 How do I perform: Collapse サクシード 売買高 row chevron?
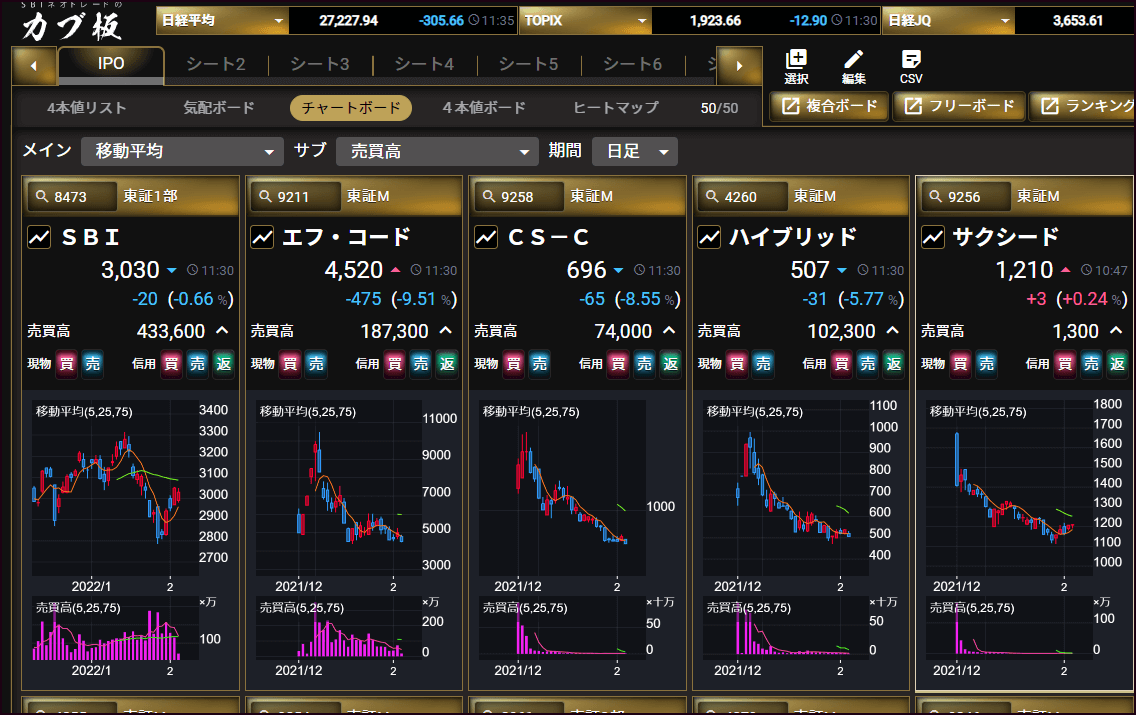click(x=1116, y=331)
